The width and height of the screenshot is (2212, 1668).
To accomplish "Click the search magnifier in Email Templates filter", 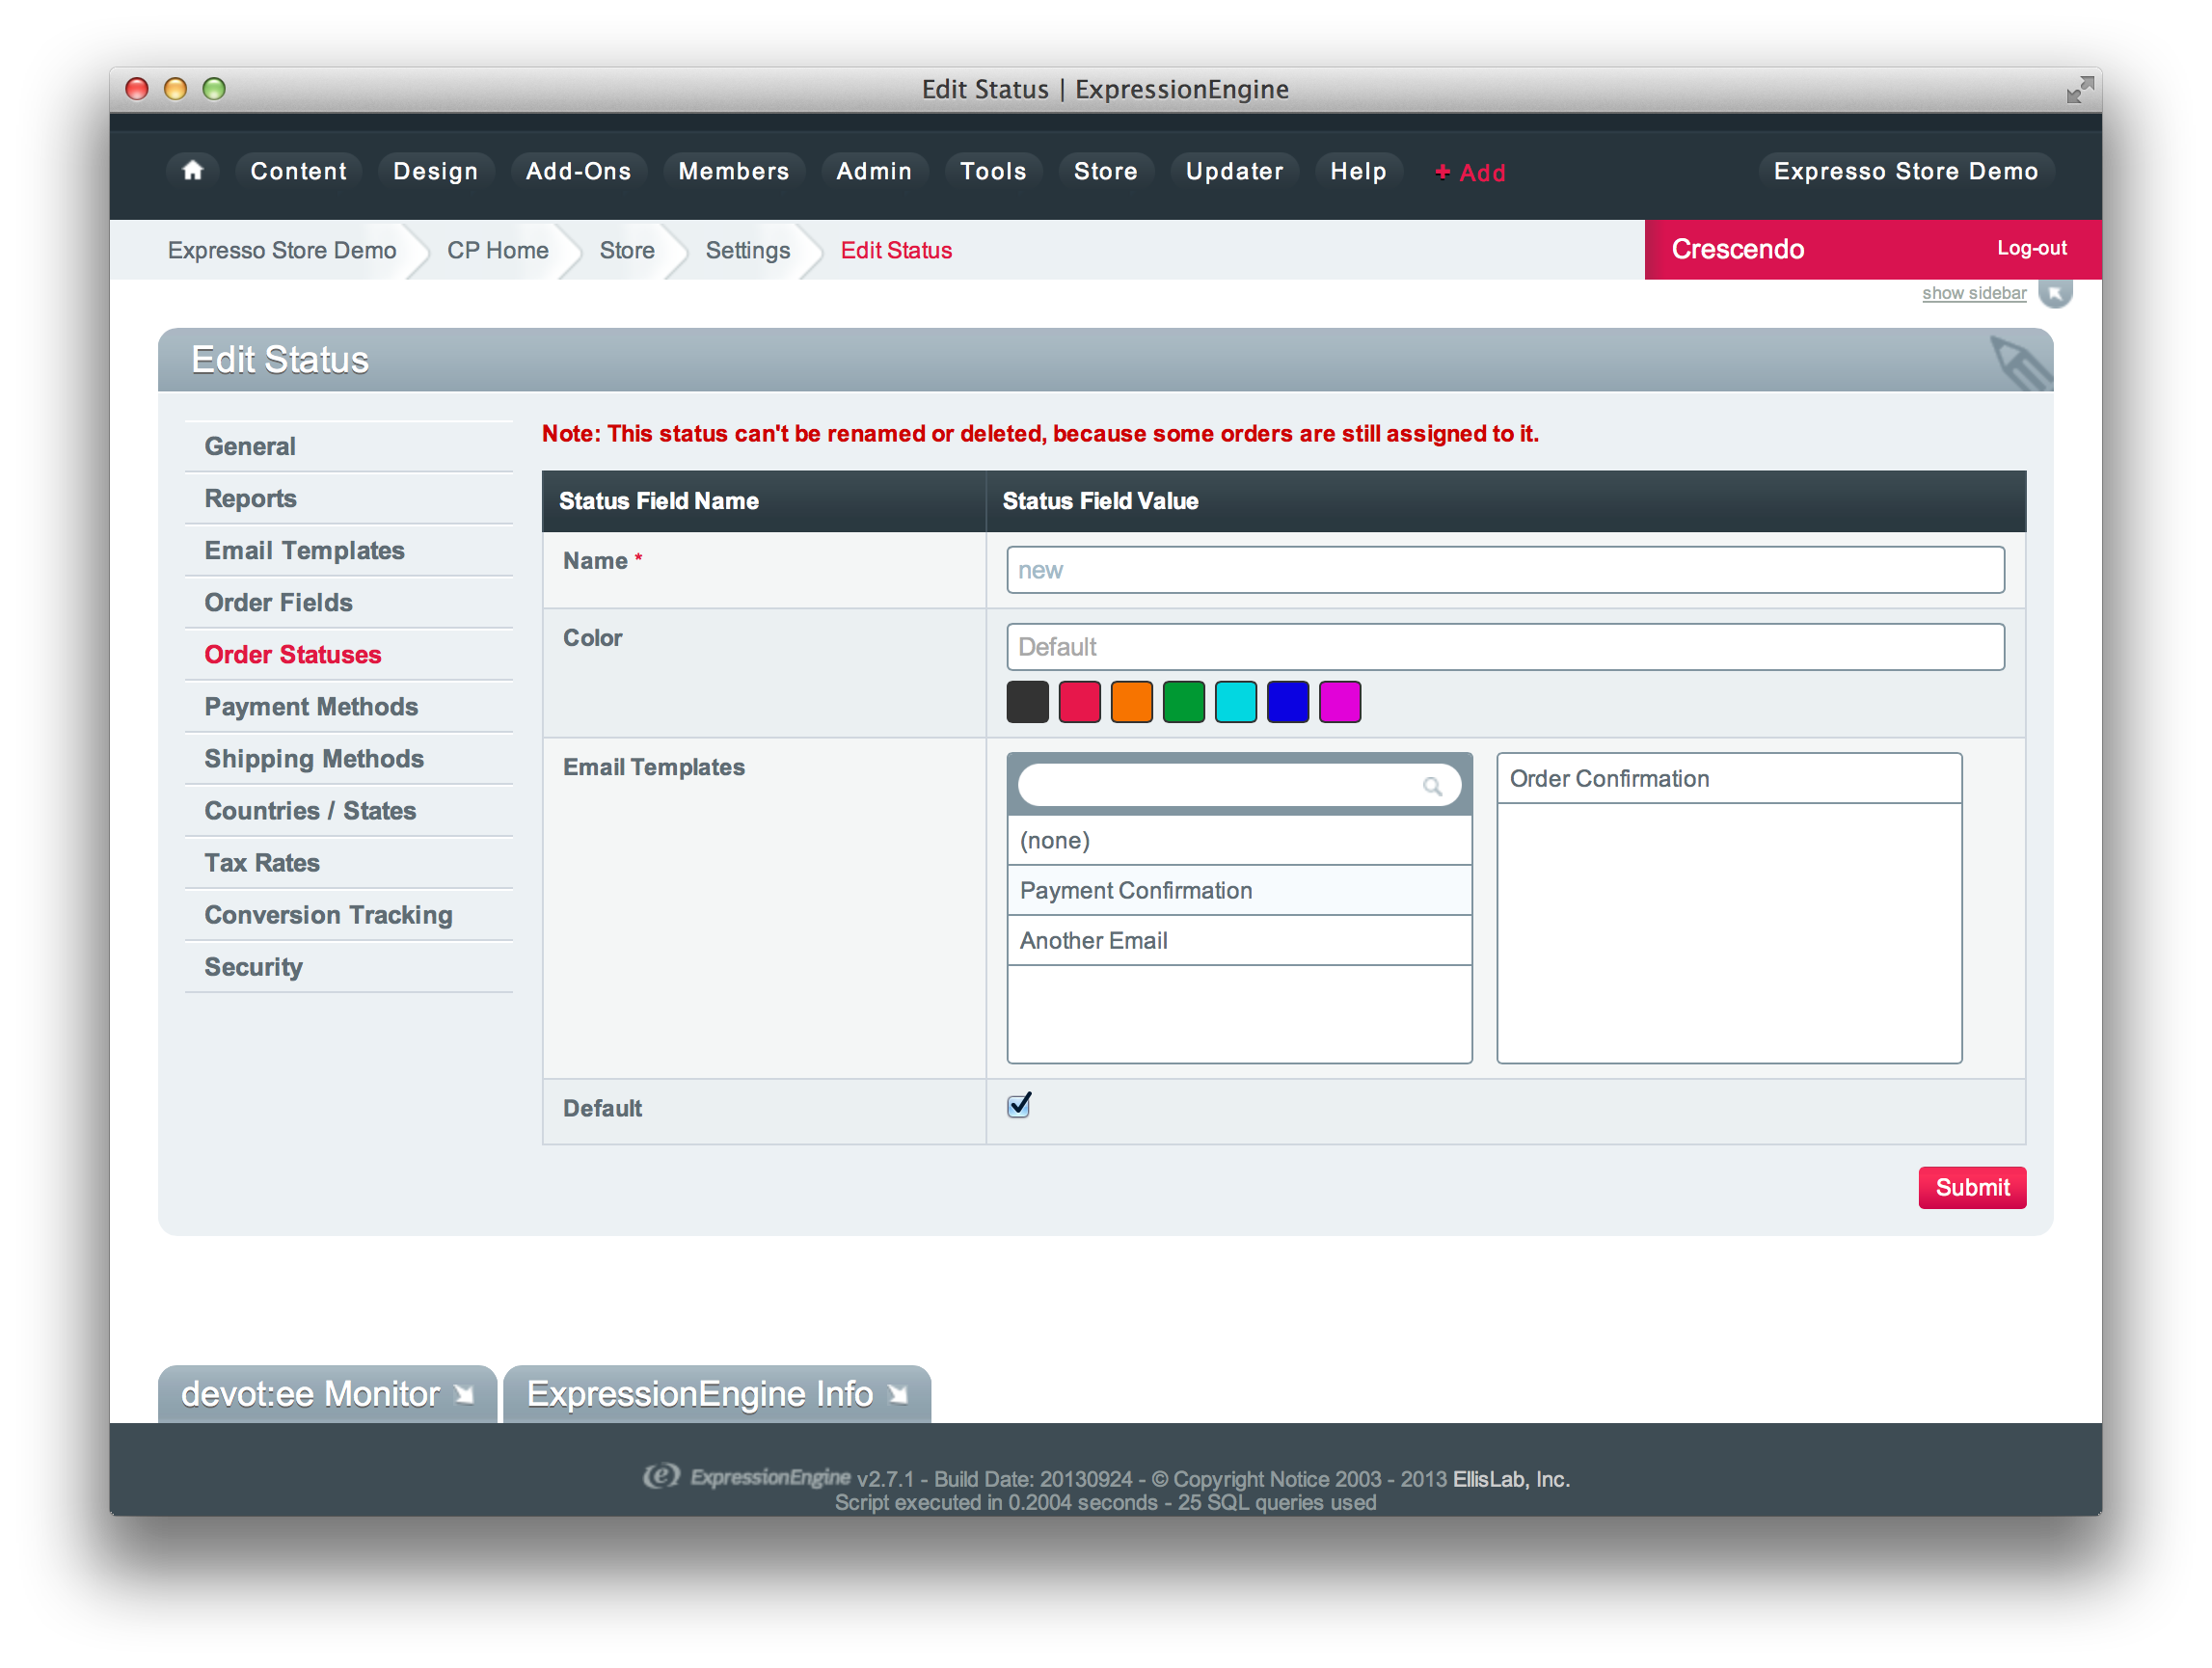I will pos(1433,787).
